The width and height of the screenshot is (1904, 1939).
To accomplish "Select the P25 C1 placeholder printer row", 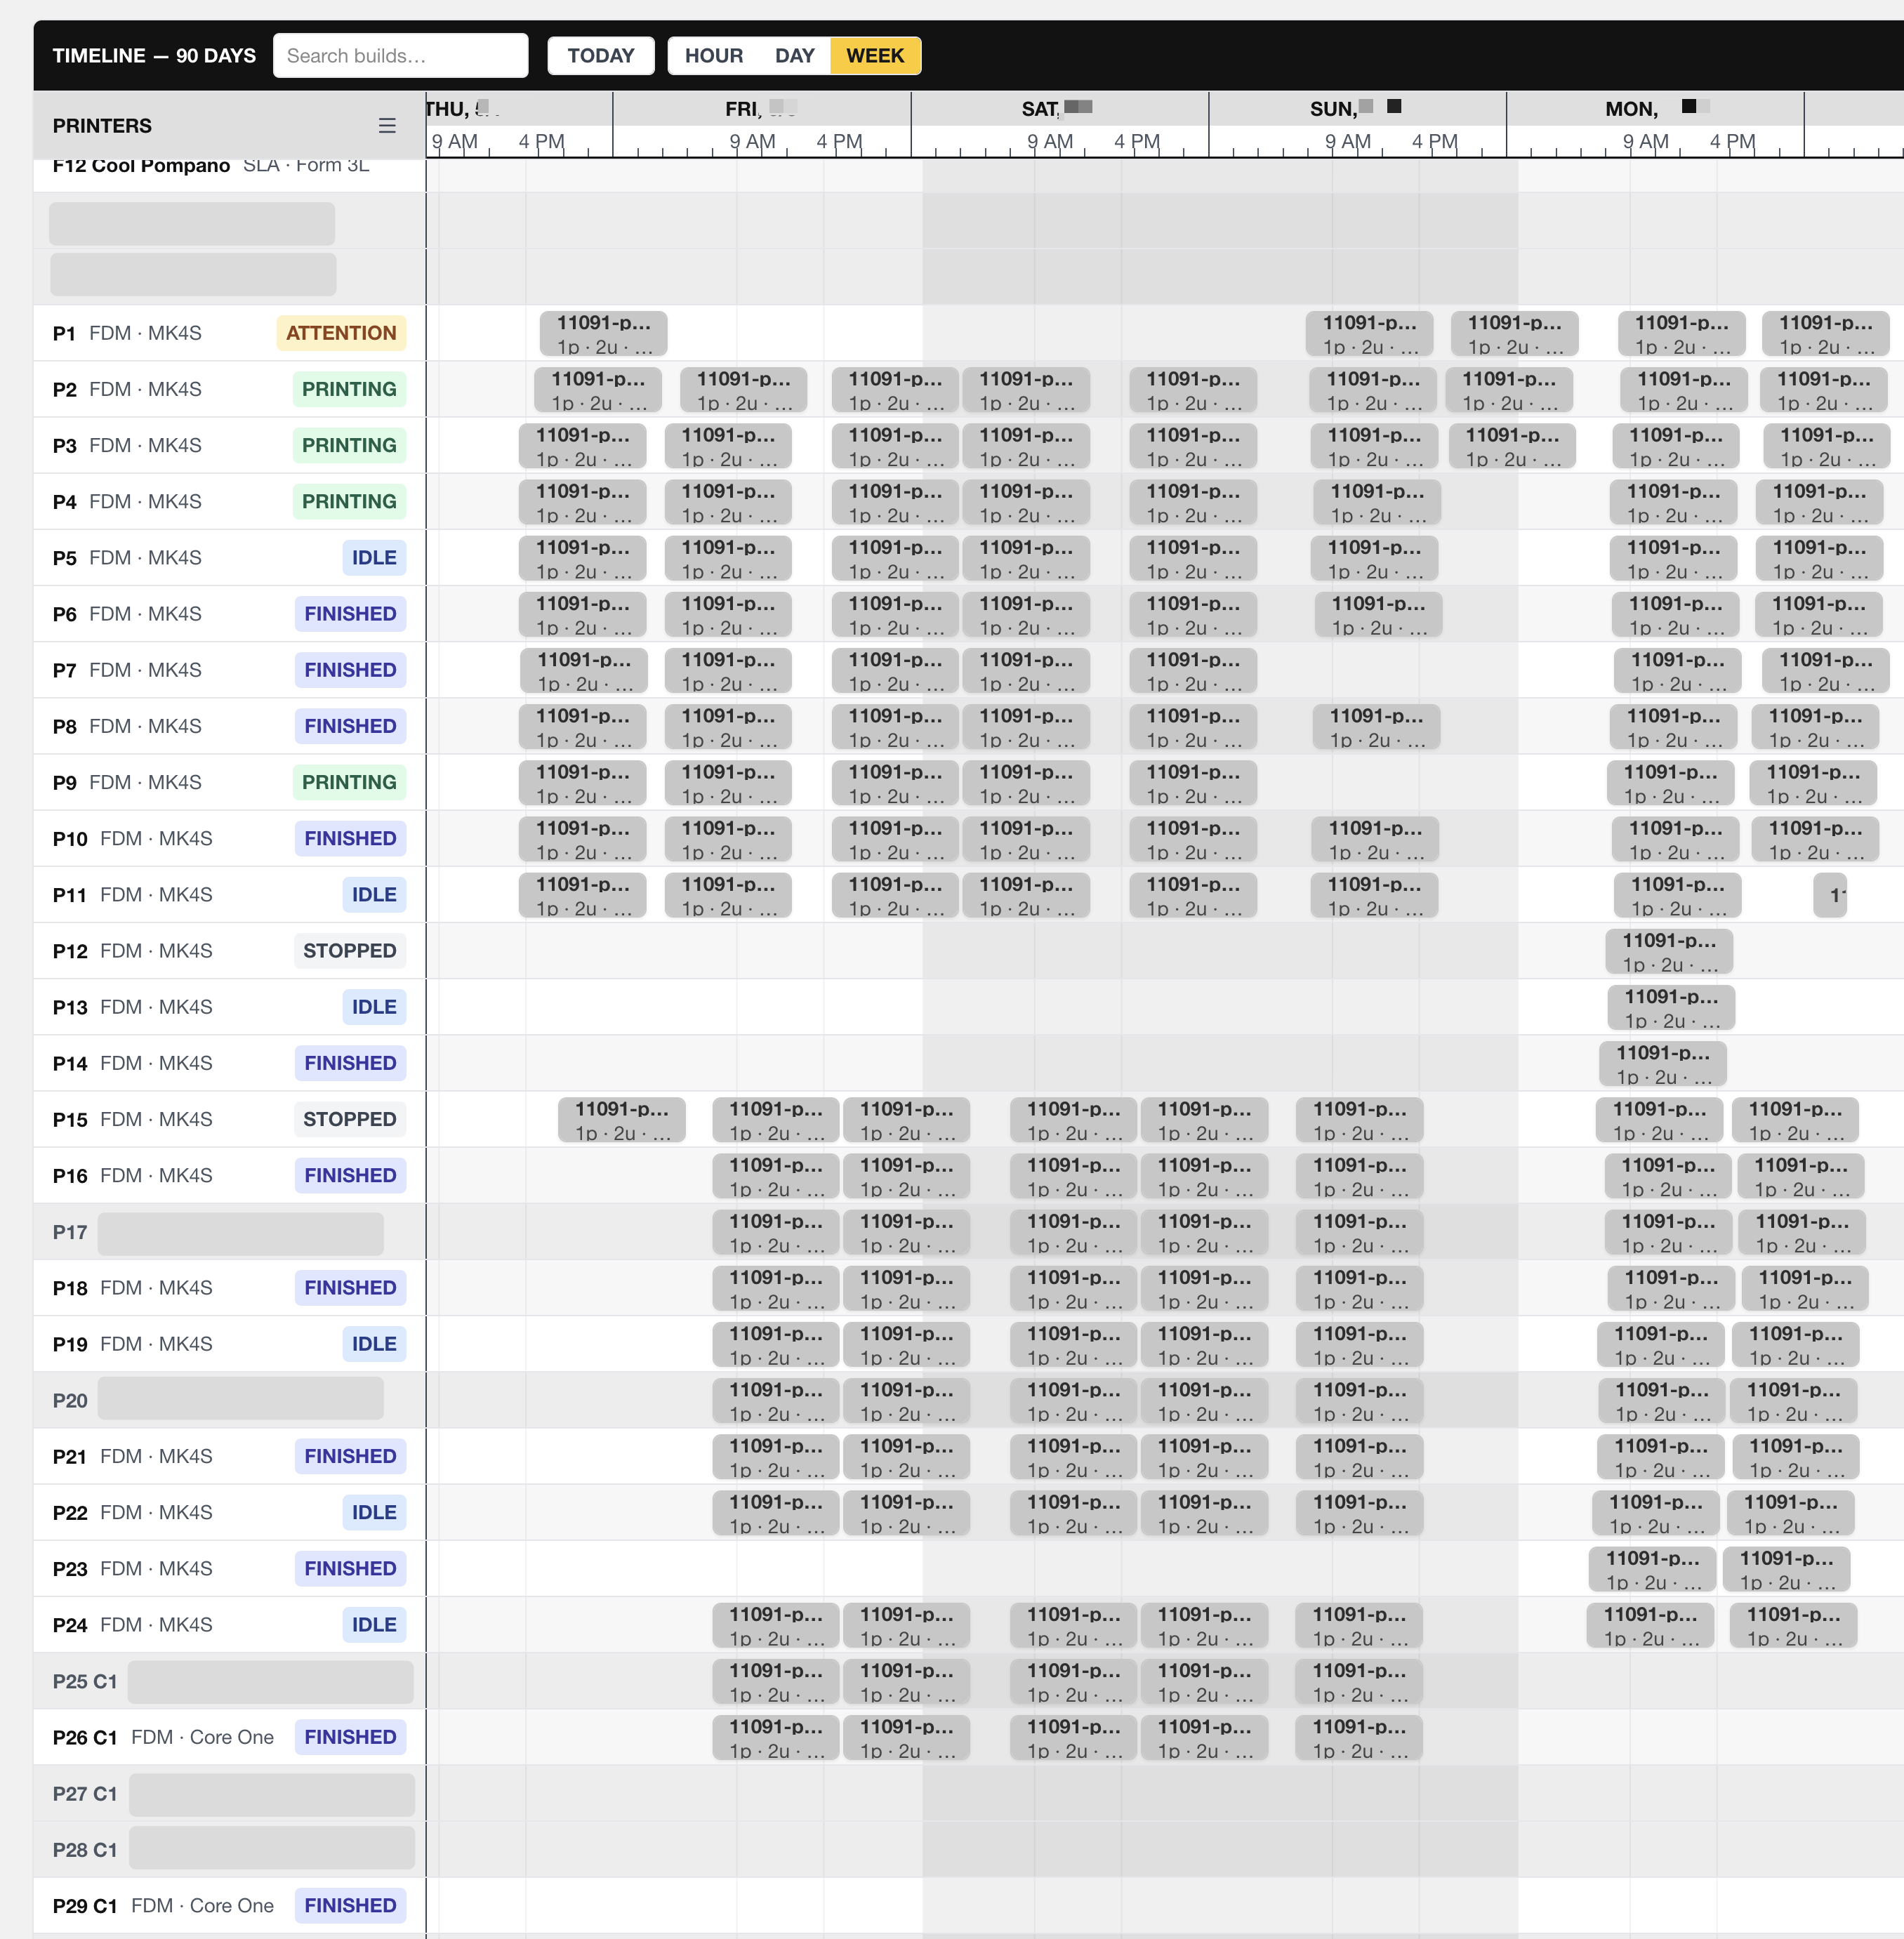I will click(x=229, y=1681).
